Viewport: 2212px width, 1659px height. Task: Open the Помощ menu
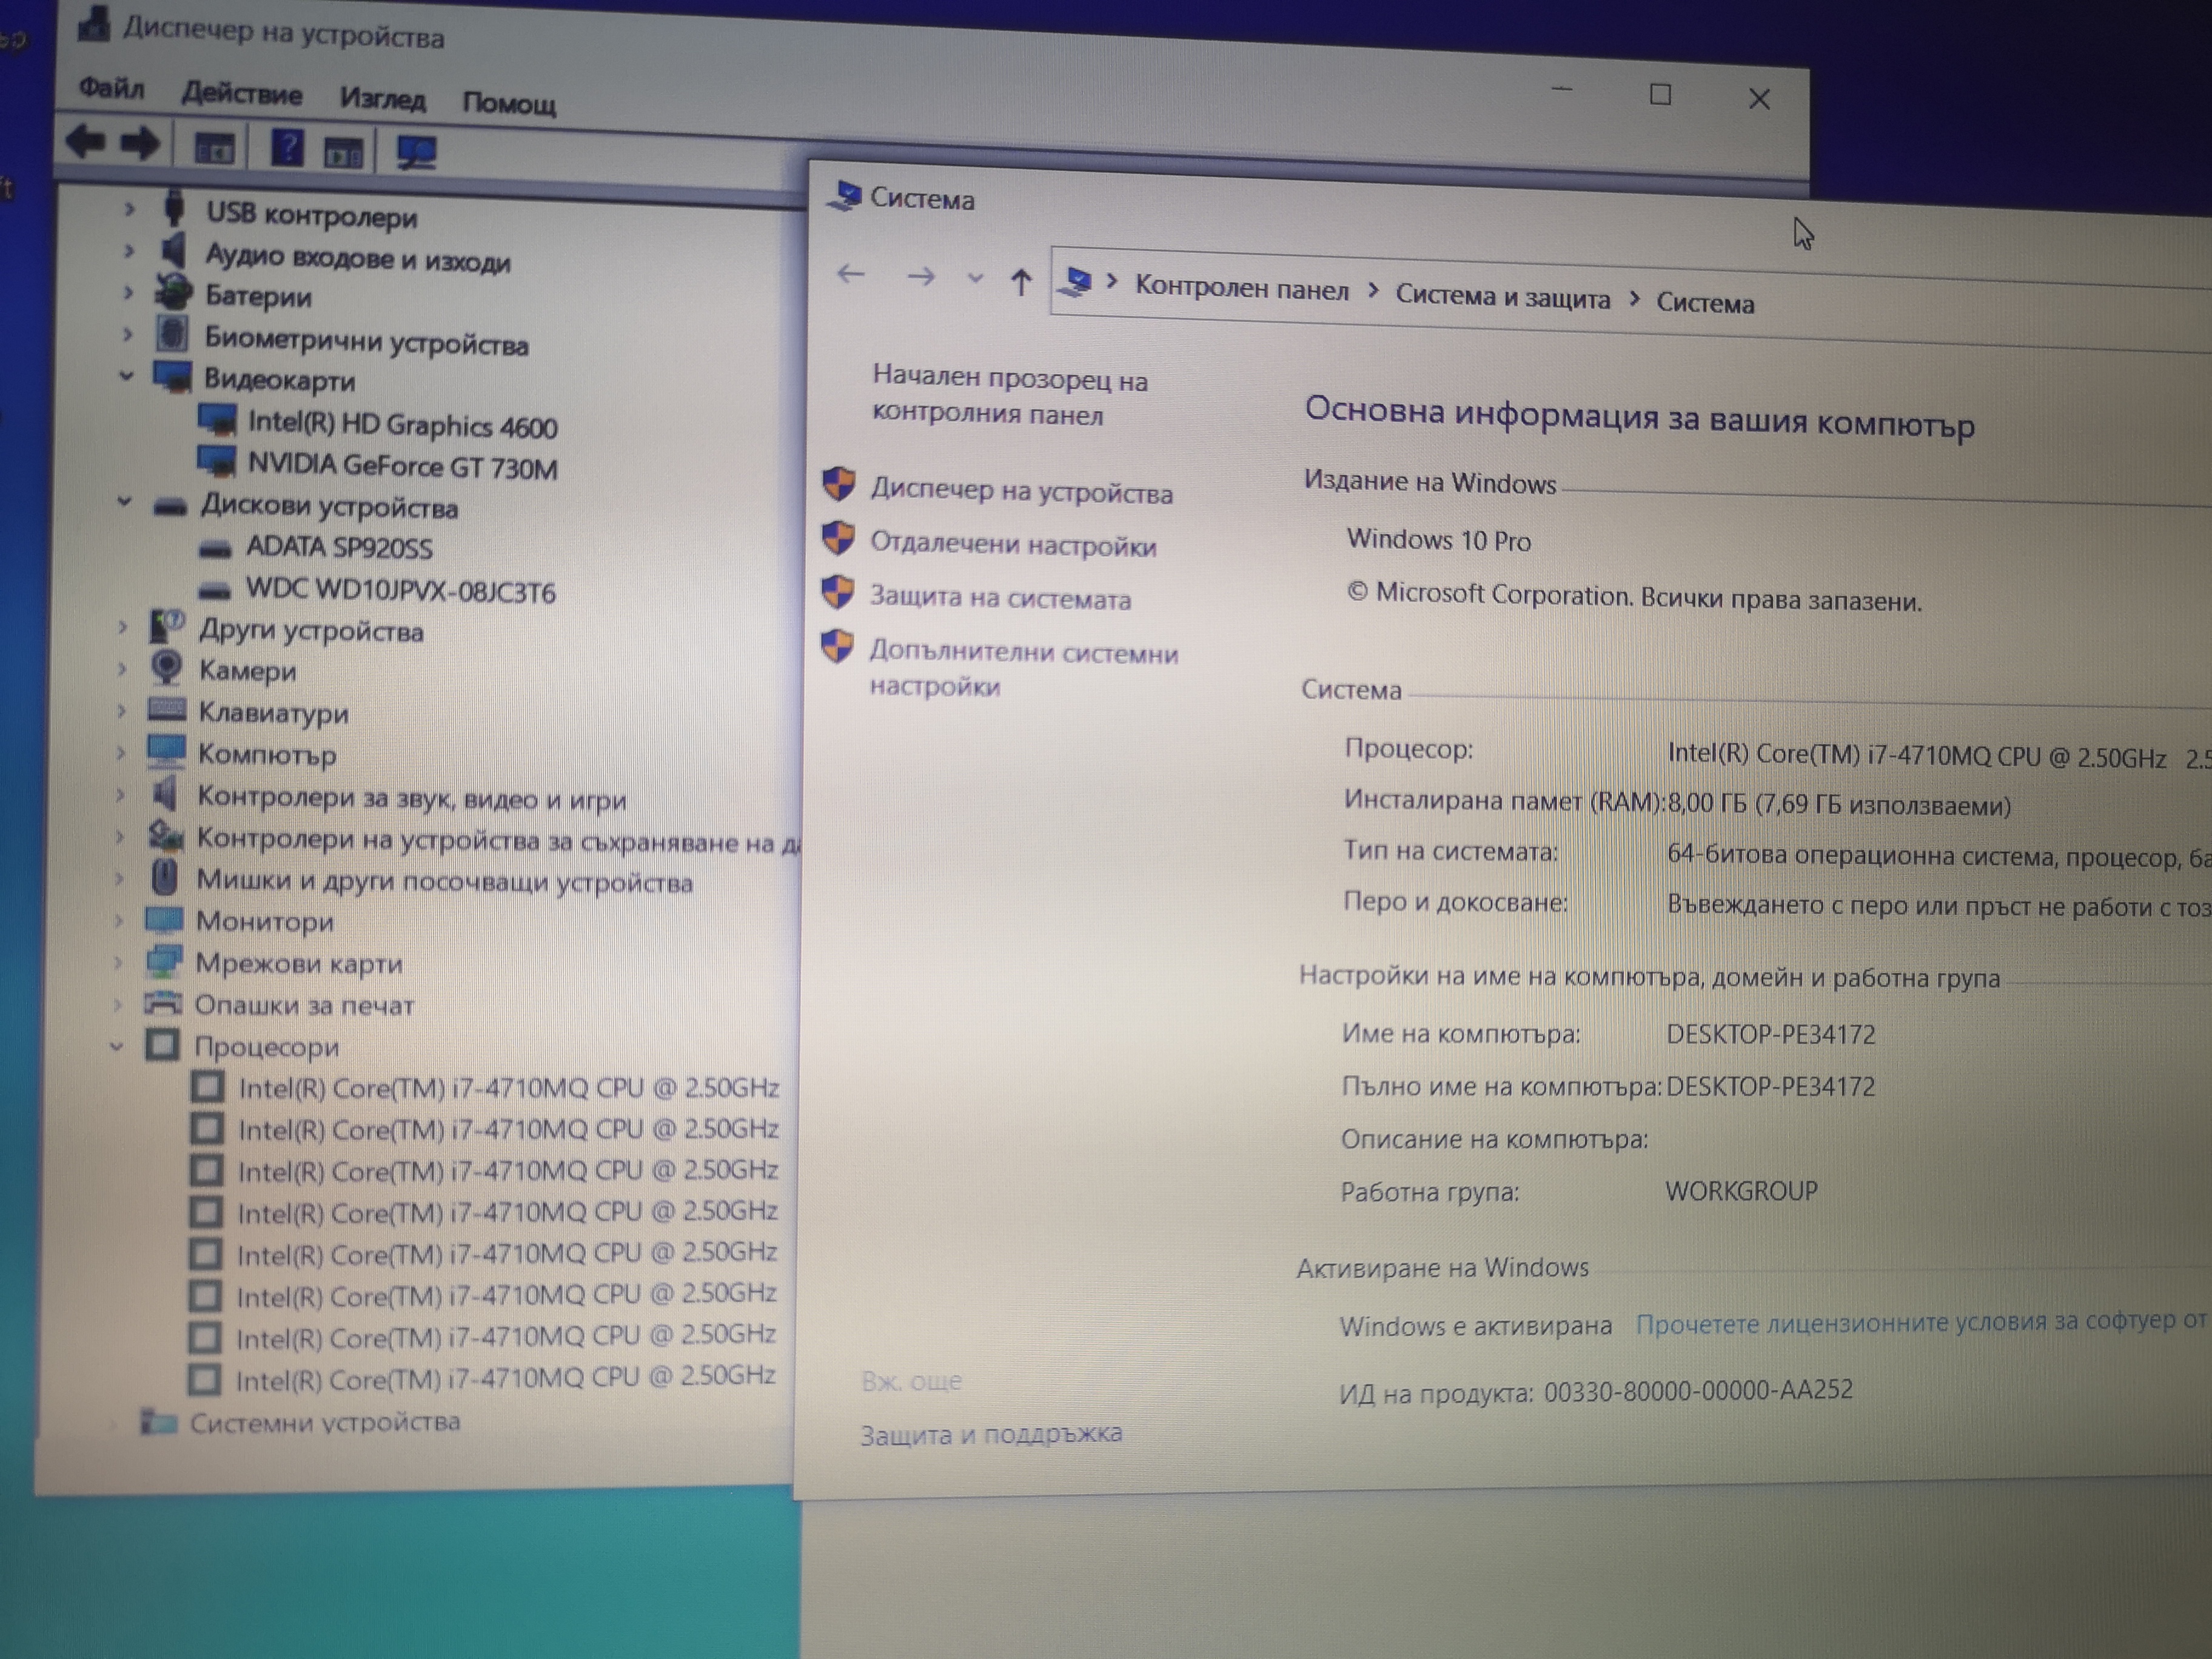click(x=509, y=103)
